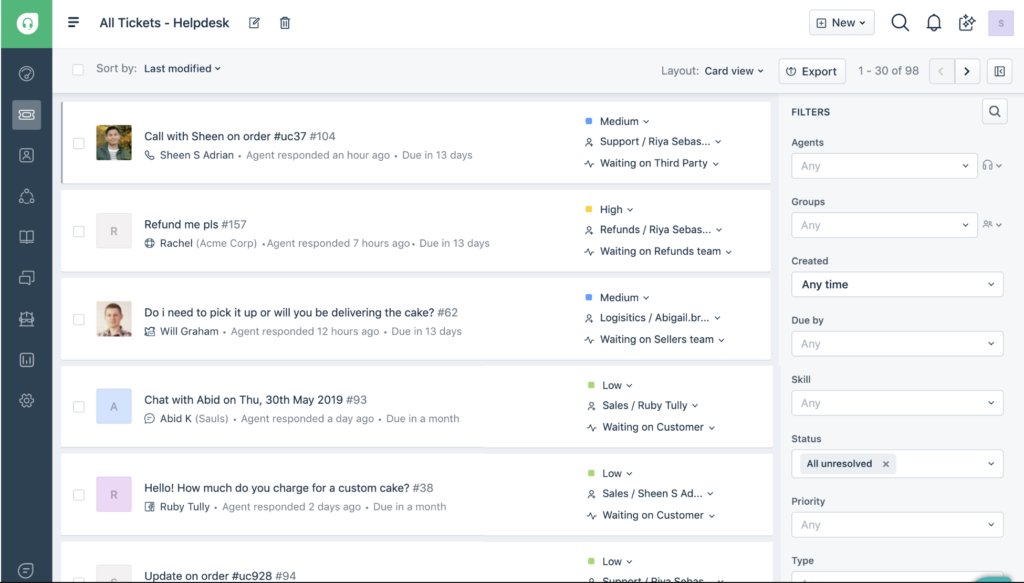Change Medium priority on ticket #104

[x=617, y=121]
